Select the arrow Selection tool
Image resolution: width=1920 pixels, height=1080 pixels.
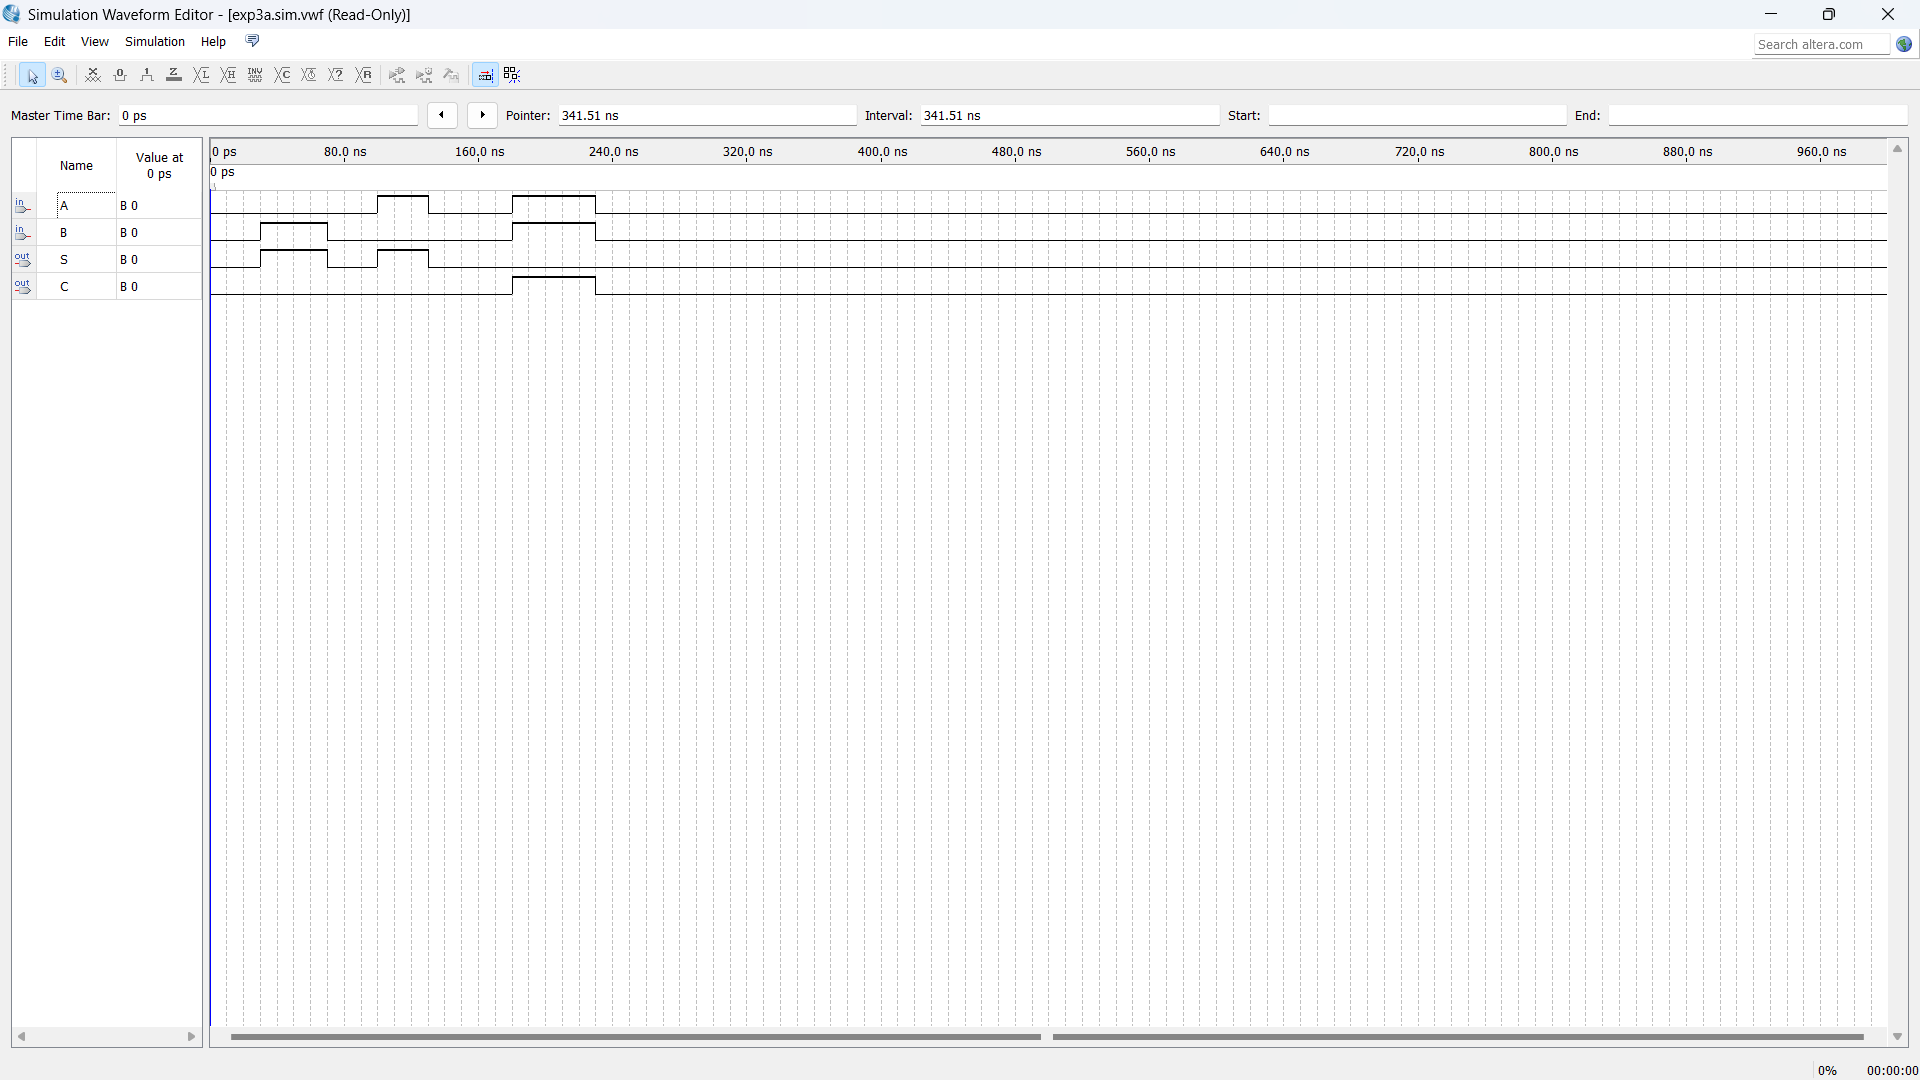tap(32, 75)
